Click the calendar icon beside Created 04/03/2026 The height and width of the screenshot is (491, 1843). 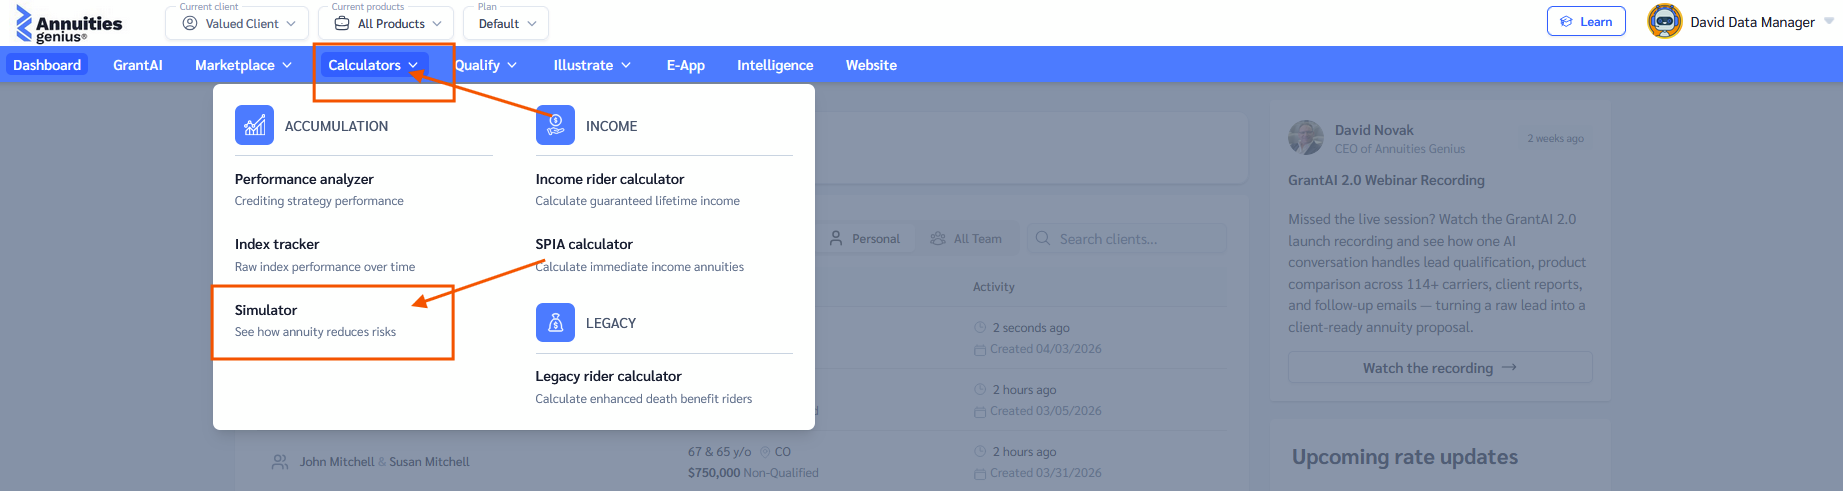coord(980,350)
